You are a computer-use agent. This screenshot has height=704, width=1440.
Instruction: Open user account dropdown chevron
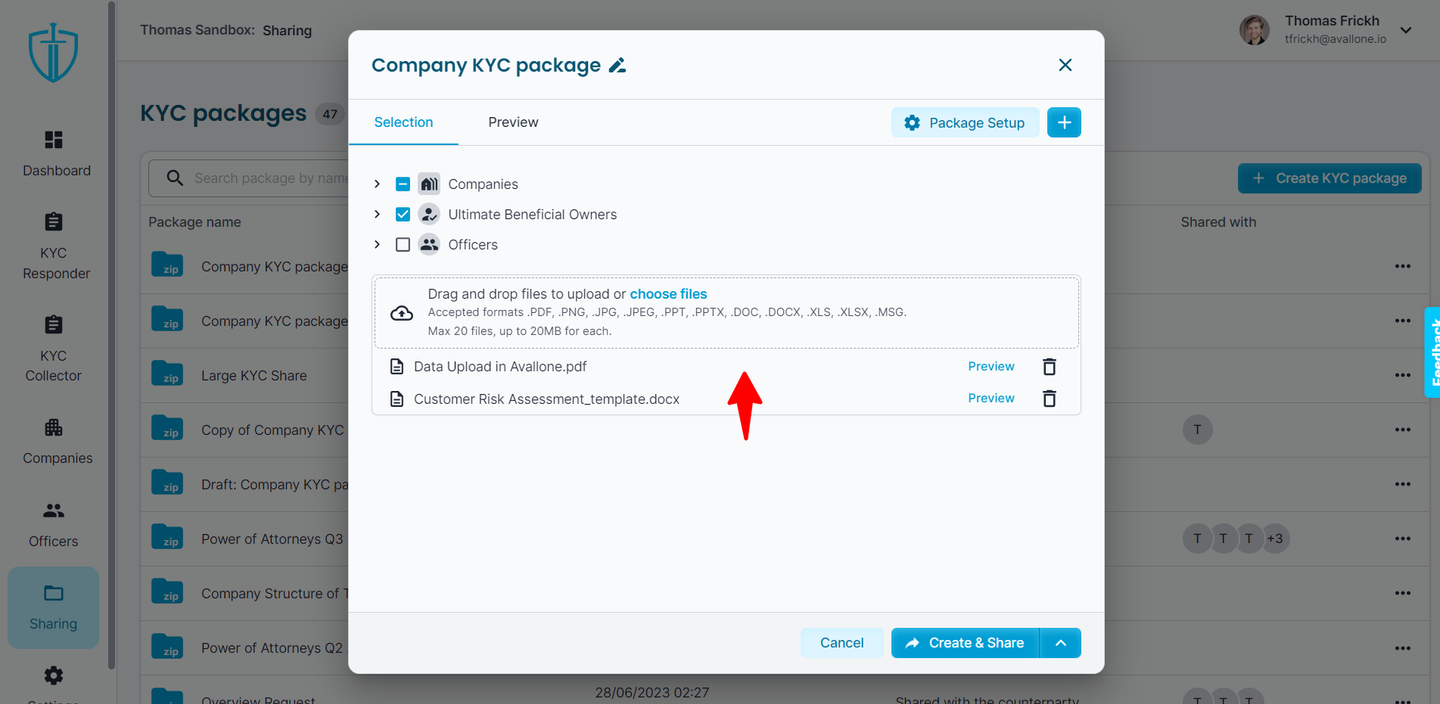(1406, 31)
